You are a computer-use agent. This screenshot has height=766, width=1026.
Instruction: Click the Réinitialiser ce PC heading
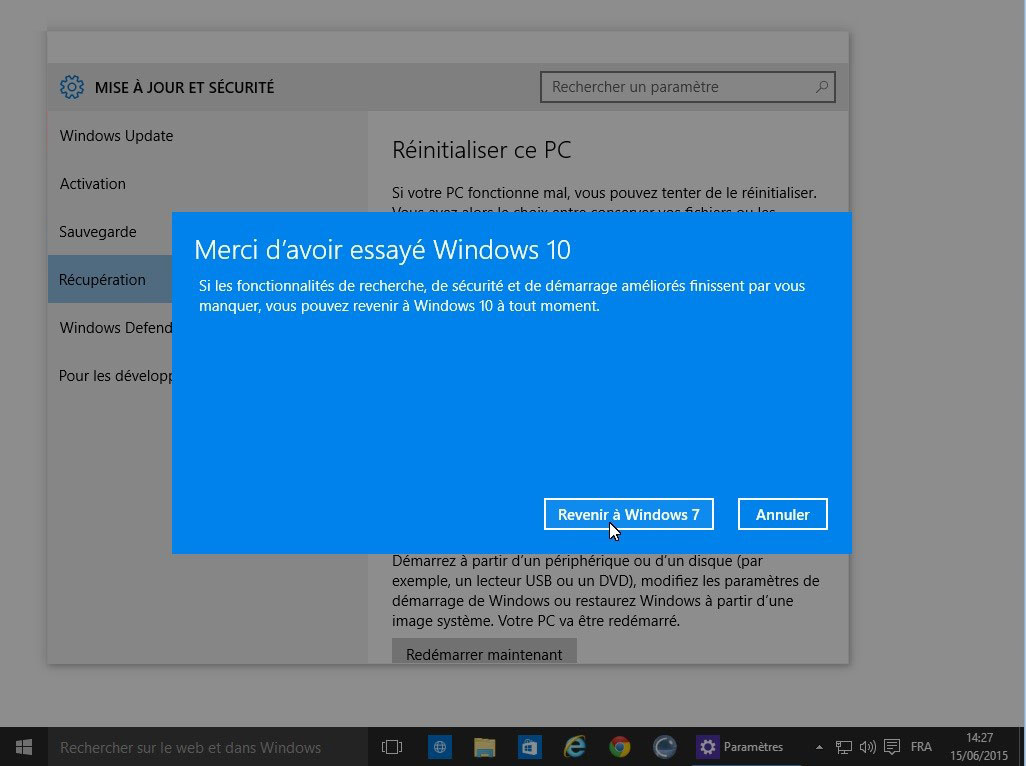click(x=481, y=150)
